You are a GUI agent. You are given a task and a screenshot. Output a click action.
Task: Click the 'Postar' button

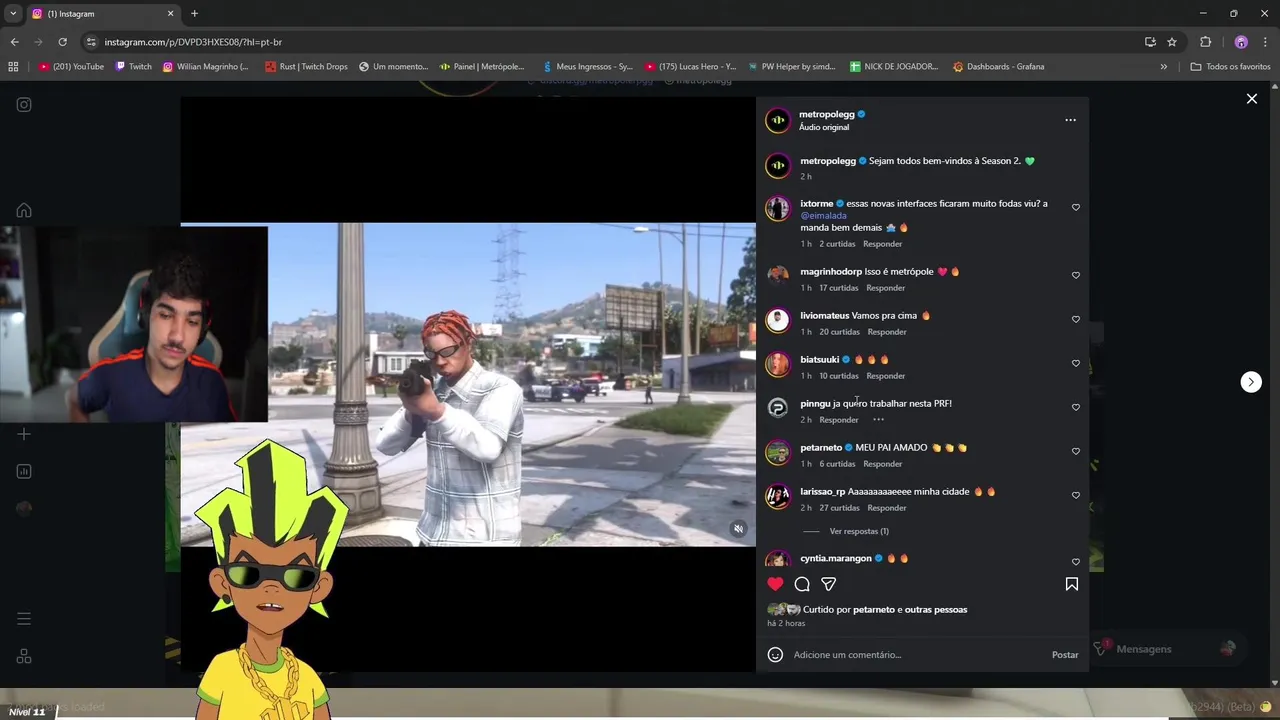click(1065, 655)
